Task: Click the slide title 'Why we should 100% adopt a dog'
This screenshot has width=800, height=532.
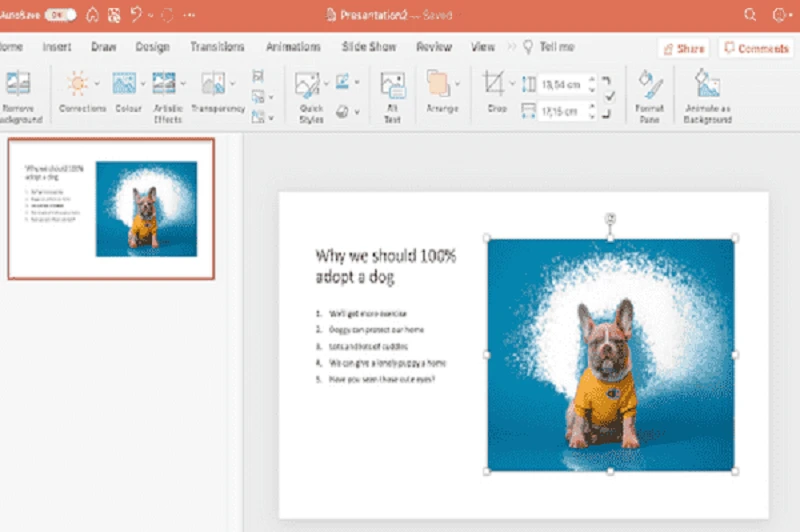Action: coord(386,266)
